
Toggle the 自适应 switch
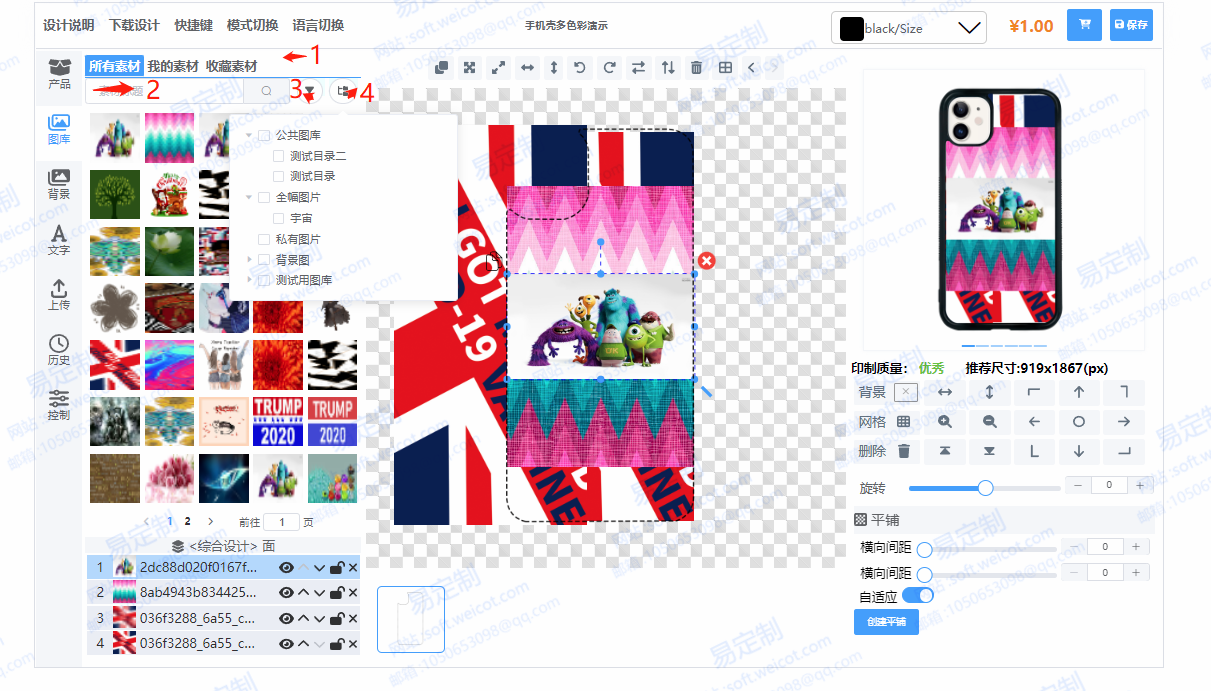pos(918,596)
